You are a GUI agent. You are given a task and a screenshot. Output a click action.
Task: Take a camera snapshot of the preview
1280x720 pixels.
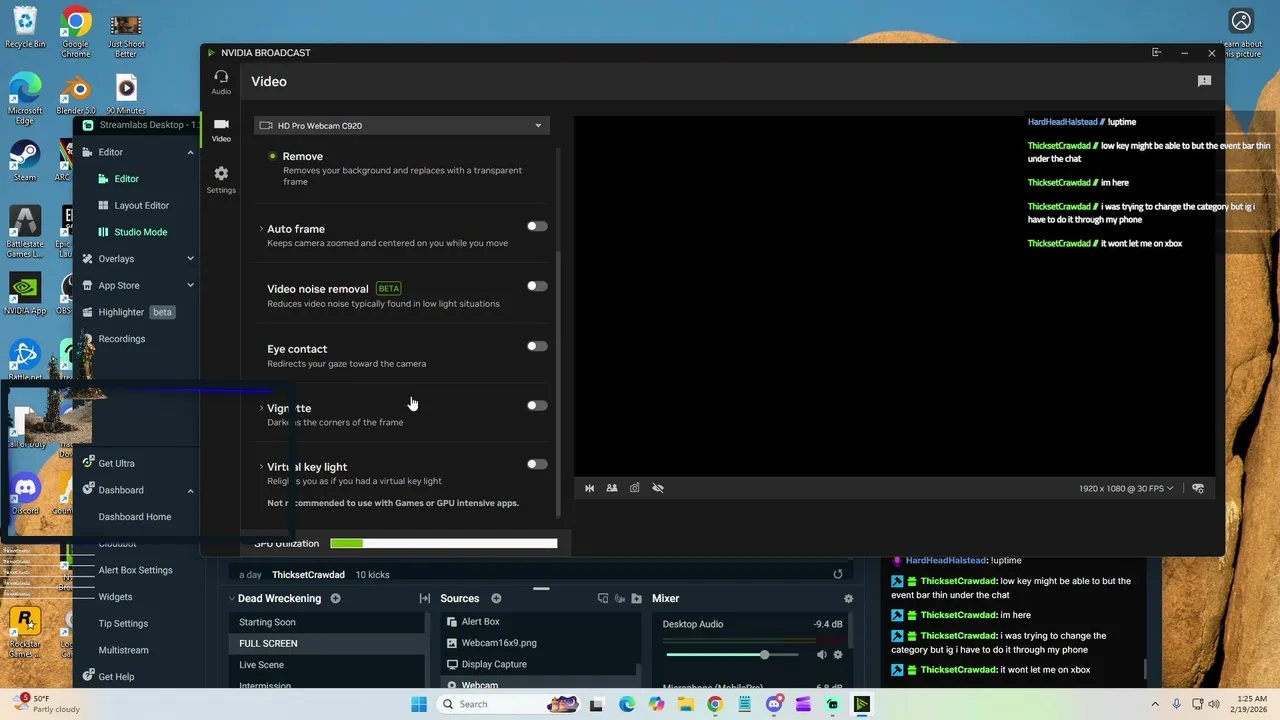[x=635, y=488]
